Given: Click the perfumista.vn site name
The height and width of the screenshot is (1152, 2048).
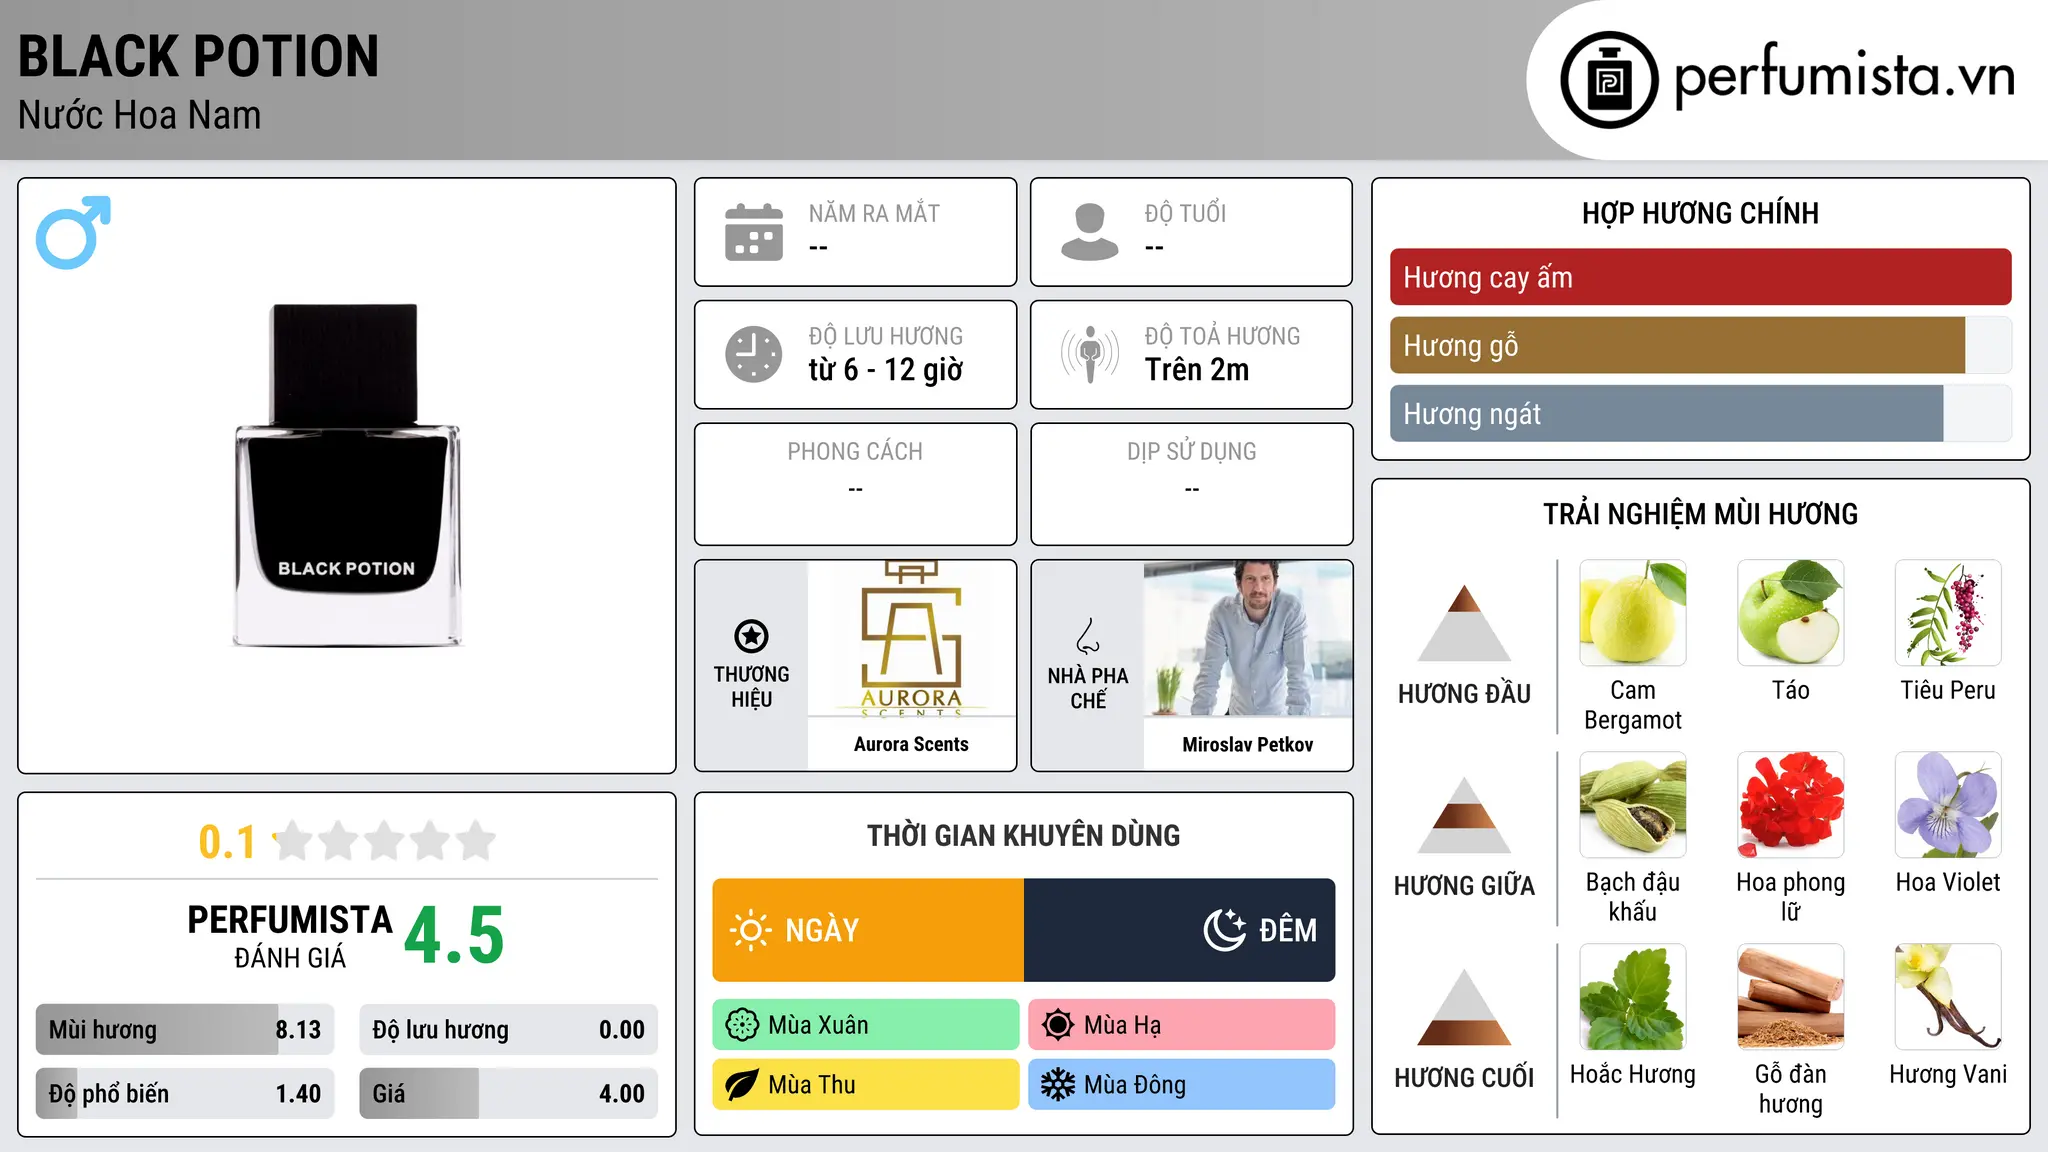Looking at the screenshot, I should tap(1845, 77).
